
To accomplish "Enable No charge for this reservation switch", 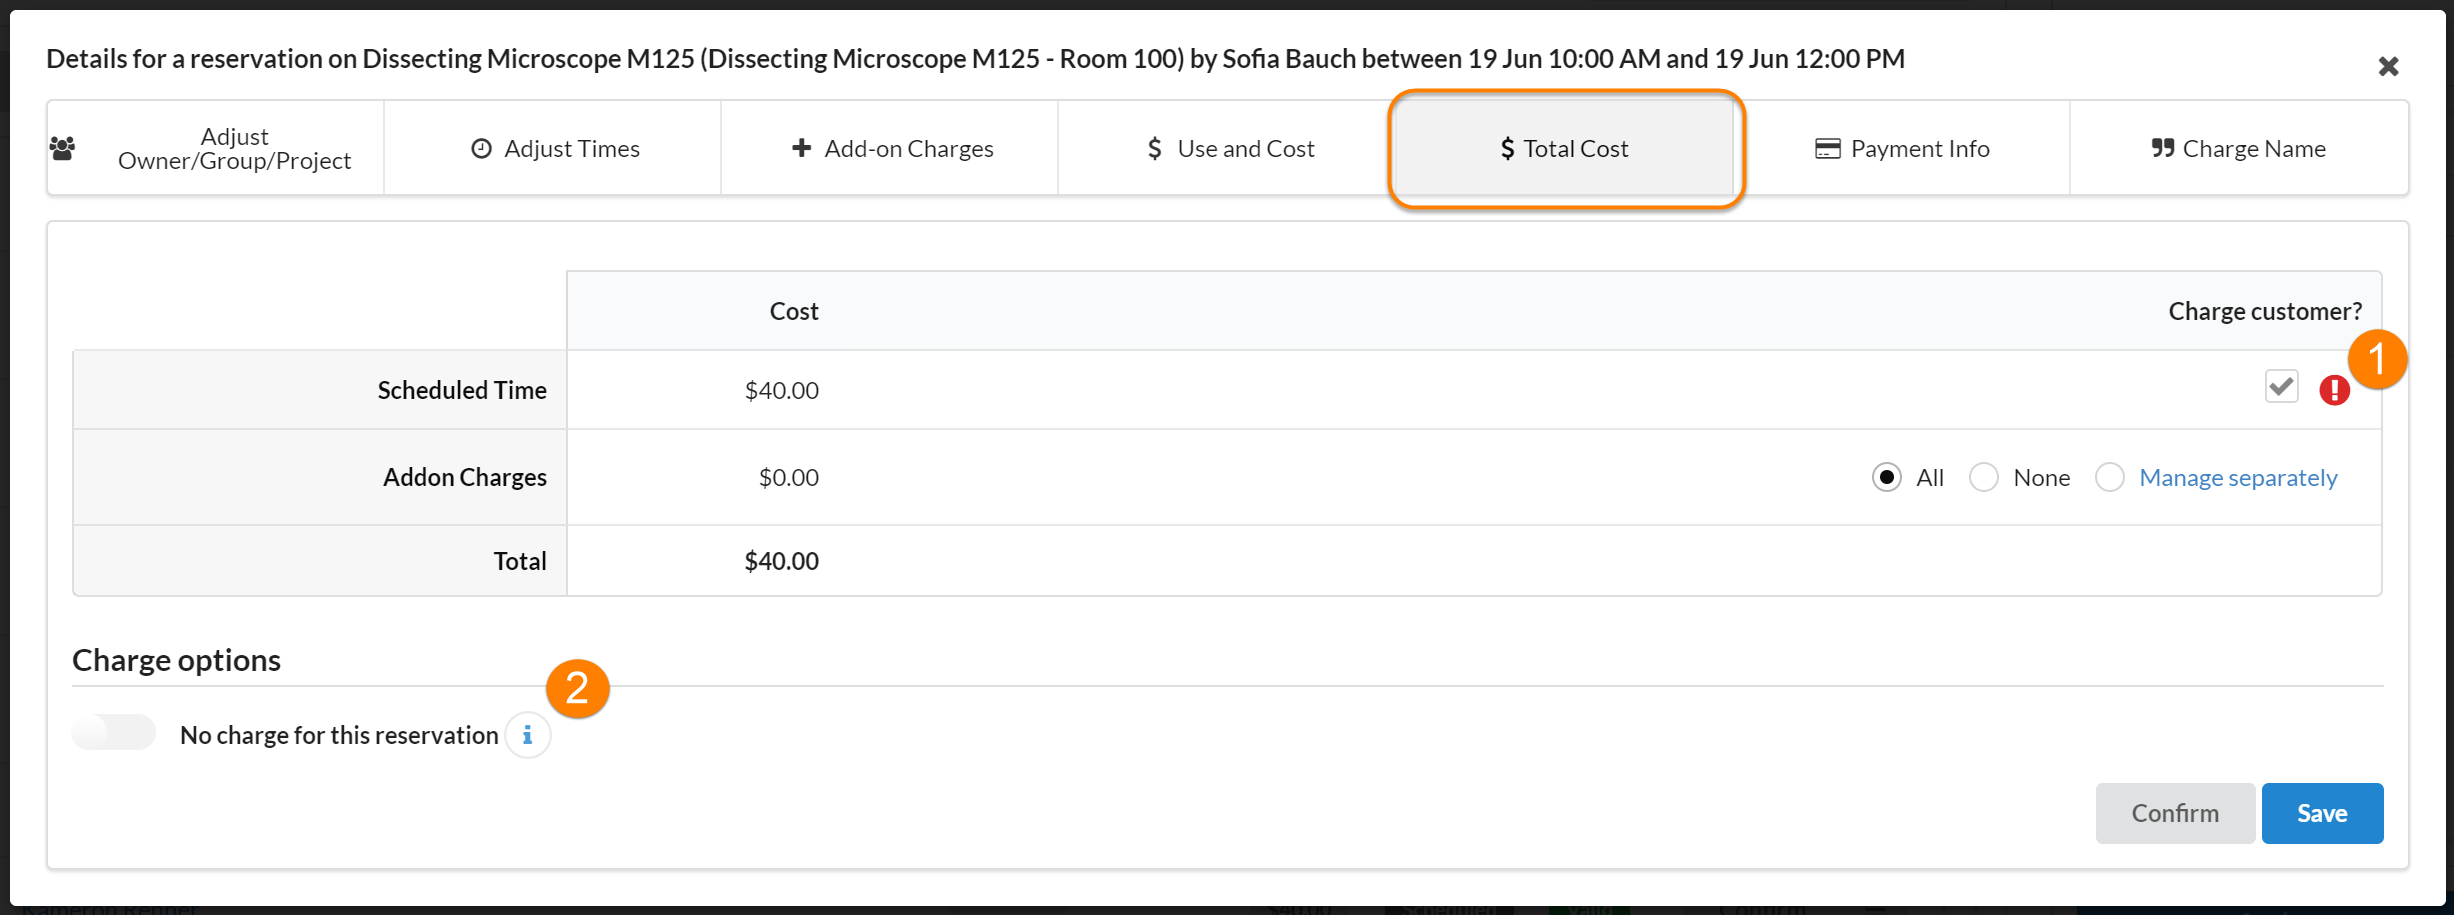I will pos(114,733).
